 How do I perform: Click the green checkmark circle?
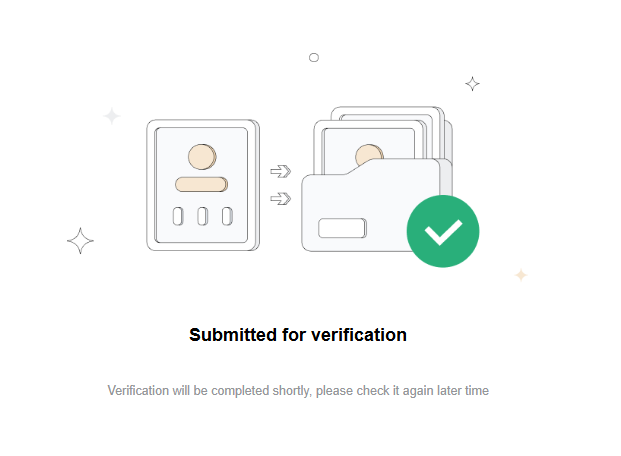[443, 231]
